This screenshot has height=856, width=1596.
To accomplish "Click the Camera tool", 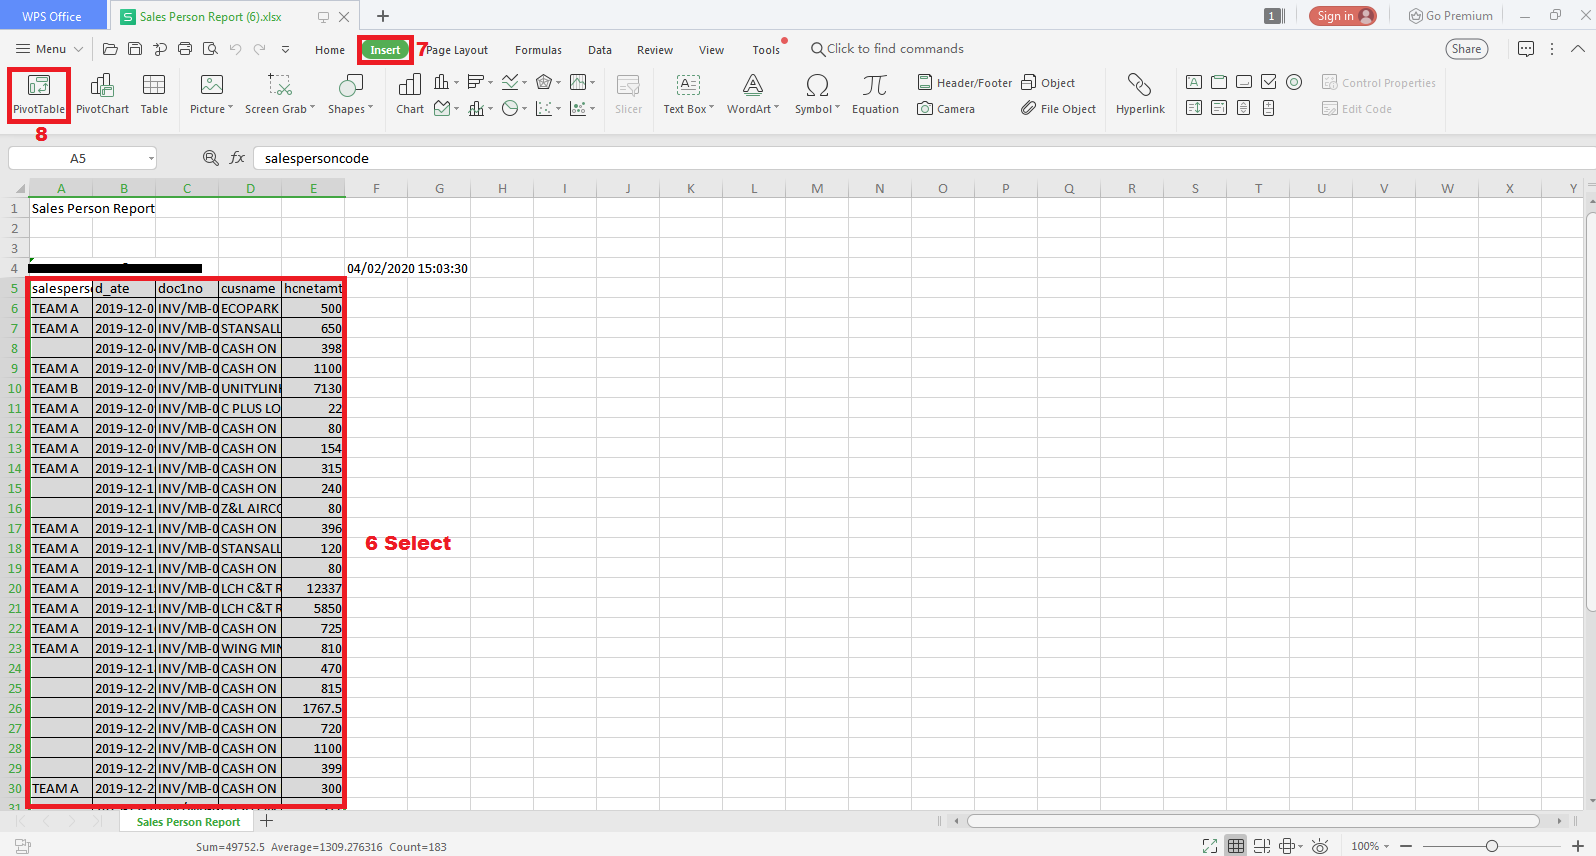I will point(946,109).
